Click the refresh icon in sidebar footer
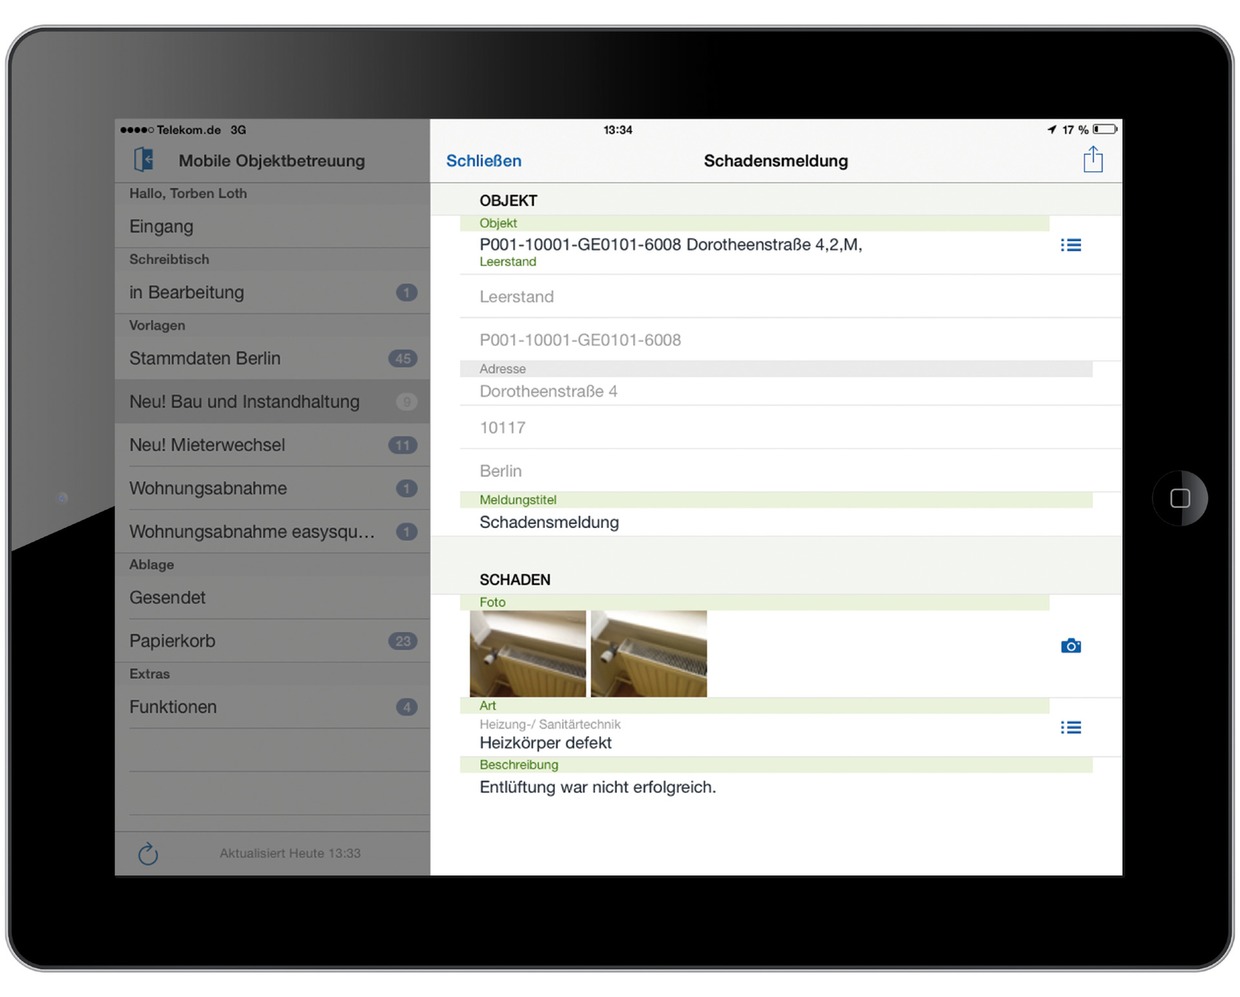Screen dimensions: 1240x997 [x=148, y=853]
